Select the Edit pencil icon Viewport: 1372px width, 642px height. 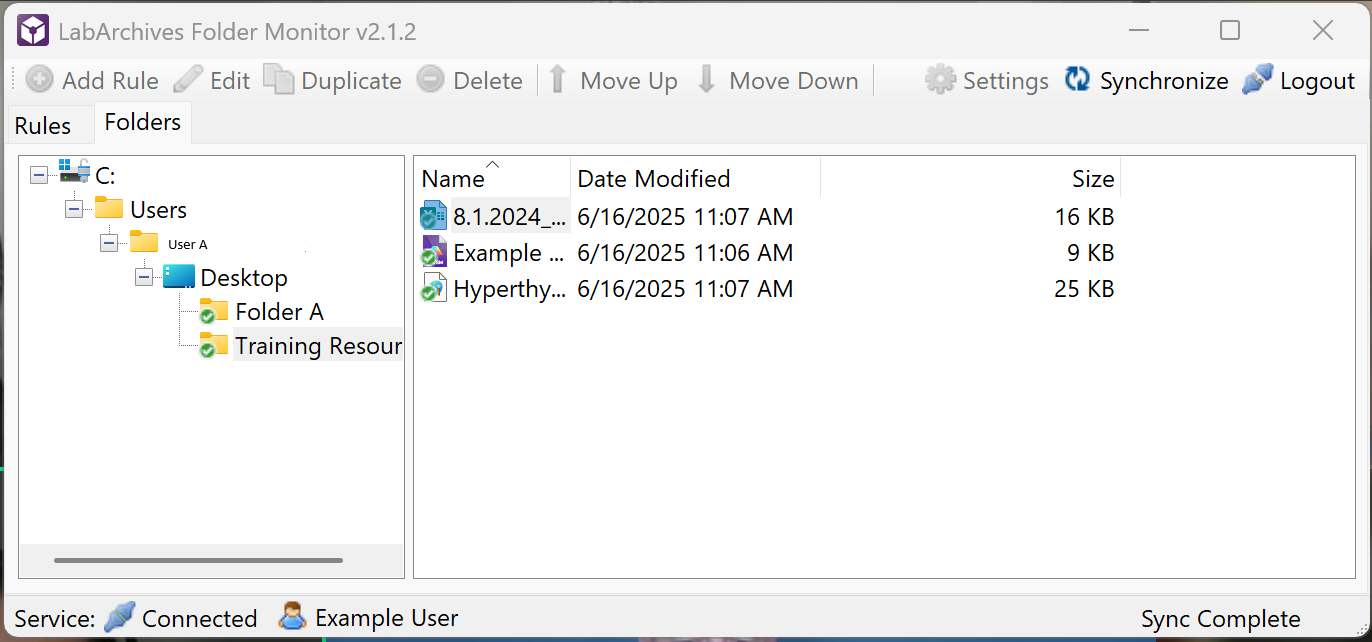(x=187, y=79)
